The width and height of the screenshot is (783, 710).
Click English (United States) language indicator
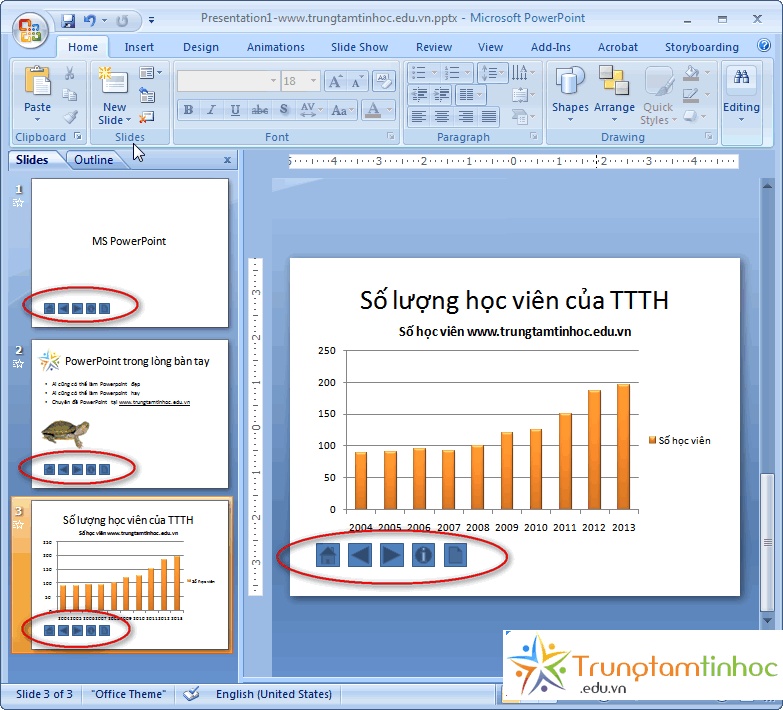click(274, 694)
